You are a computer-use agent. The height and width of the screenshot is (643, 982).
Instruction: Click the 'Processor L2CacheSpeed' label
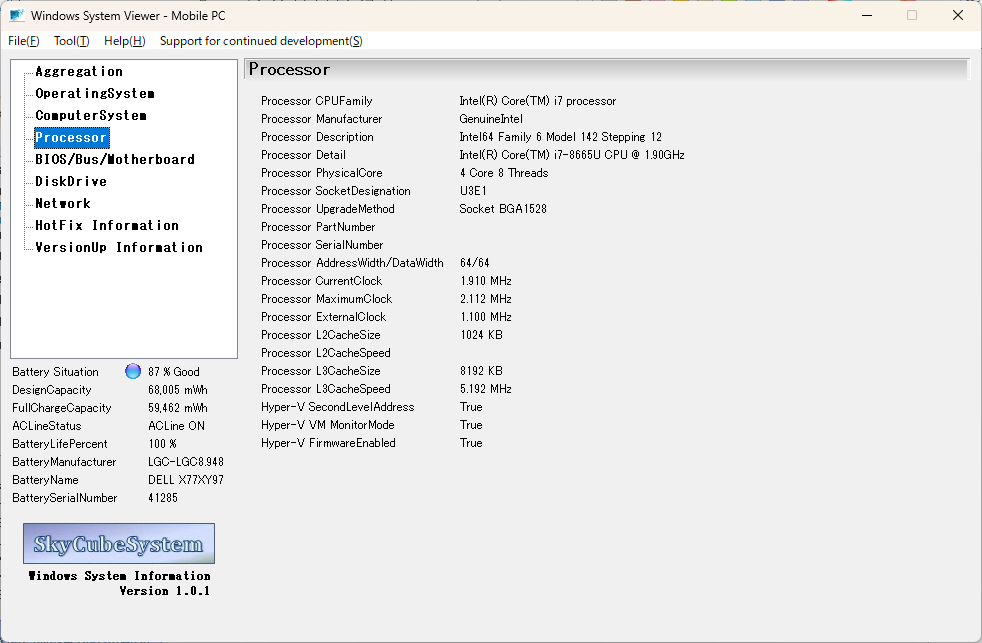click(x=326, y=353)
